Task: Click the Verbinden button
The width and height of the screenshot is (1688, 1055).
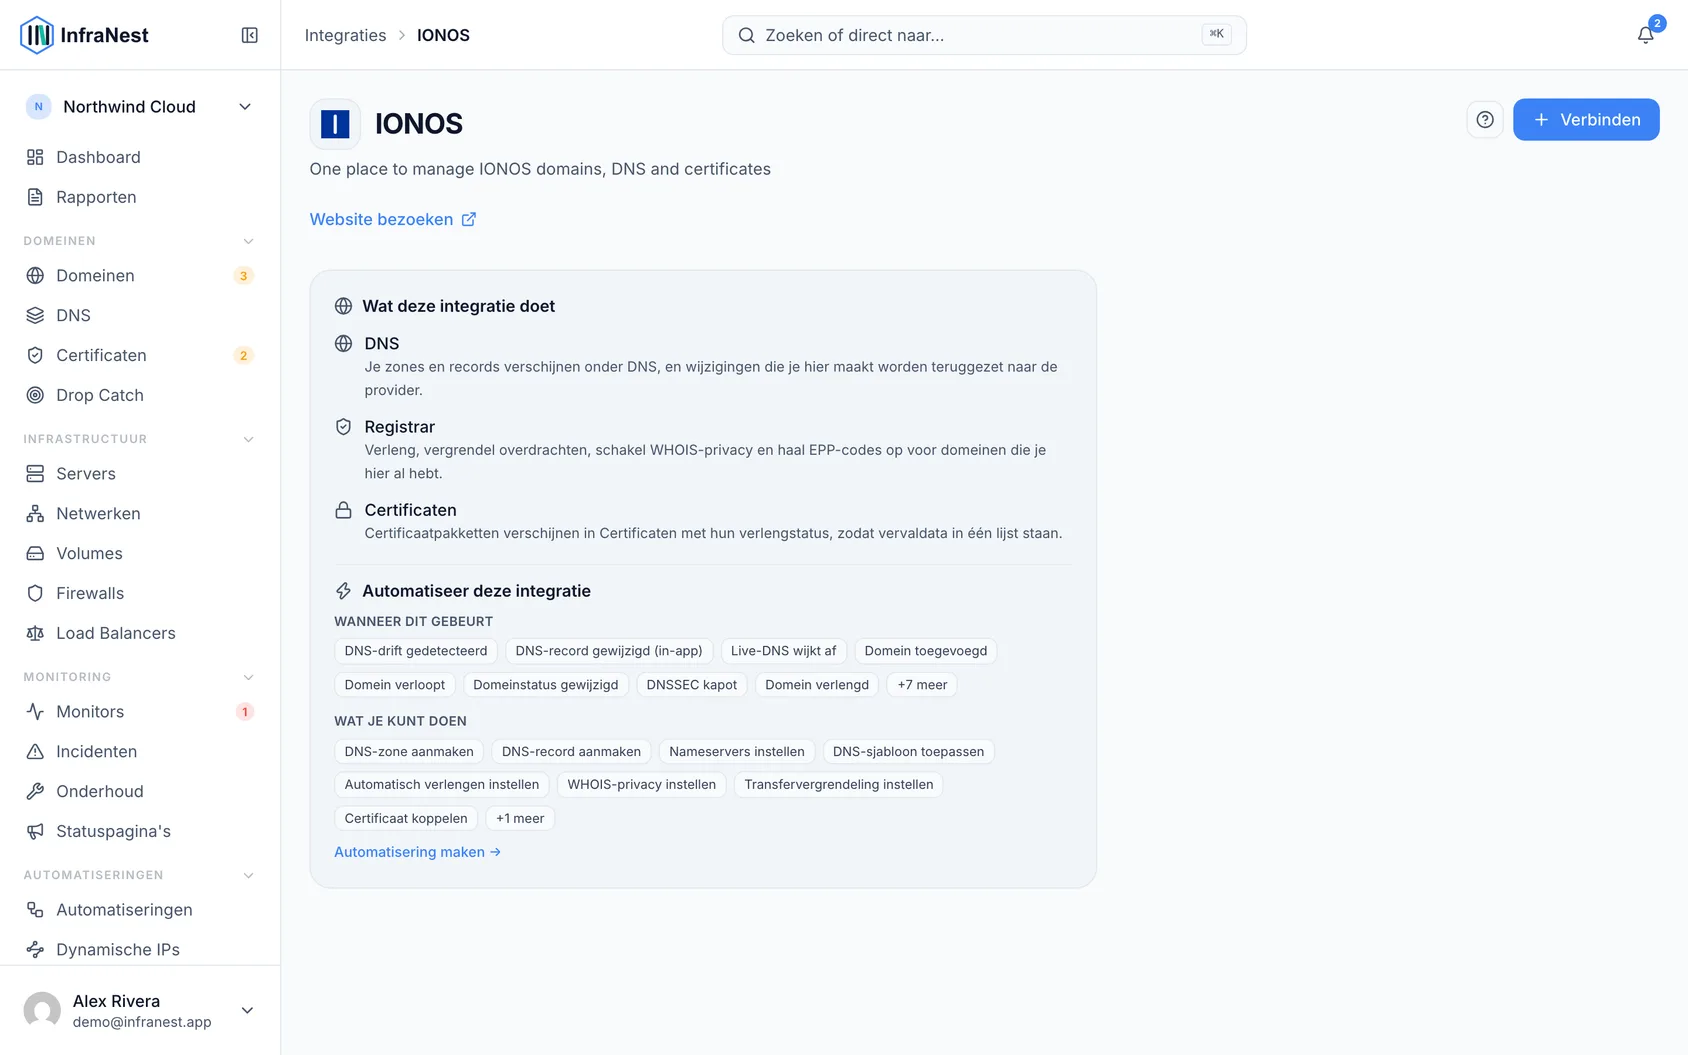Action: pyautogui.click(x=1586, y=120)
